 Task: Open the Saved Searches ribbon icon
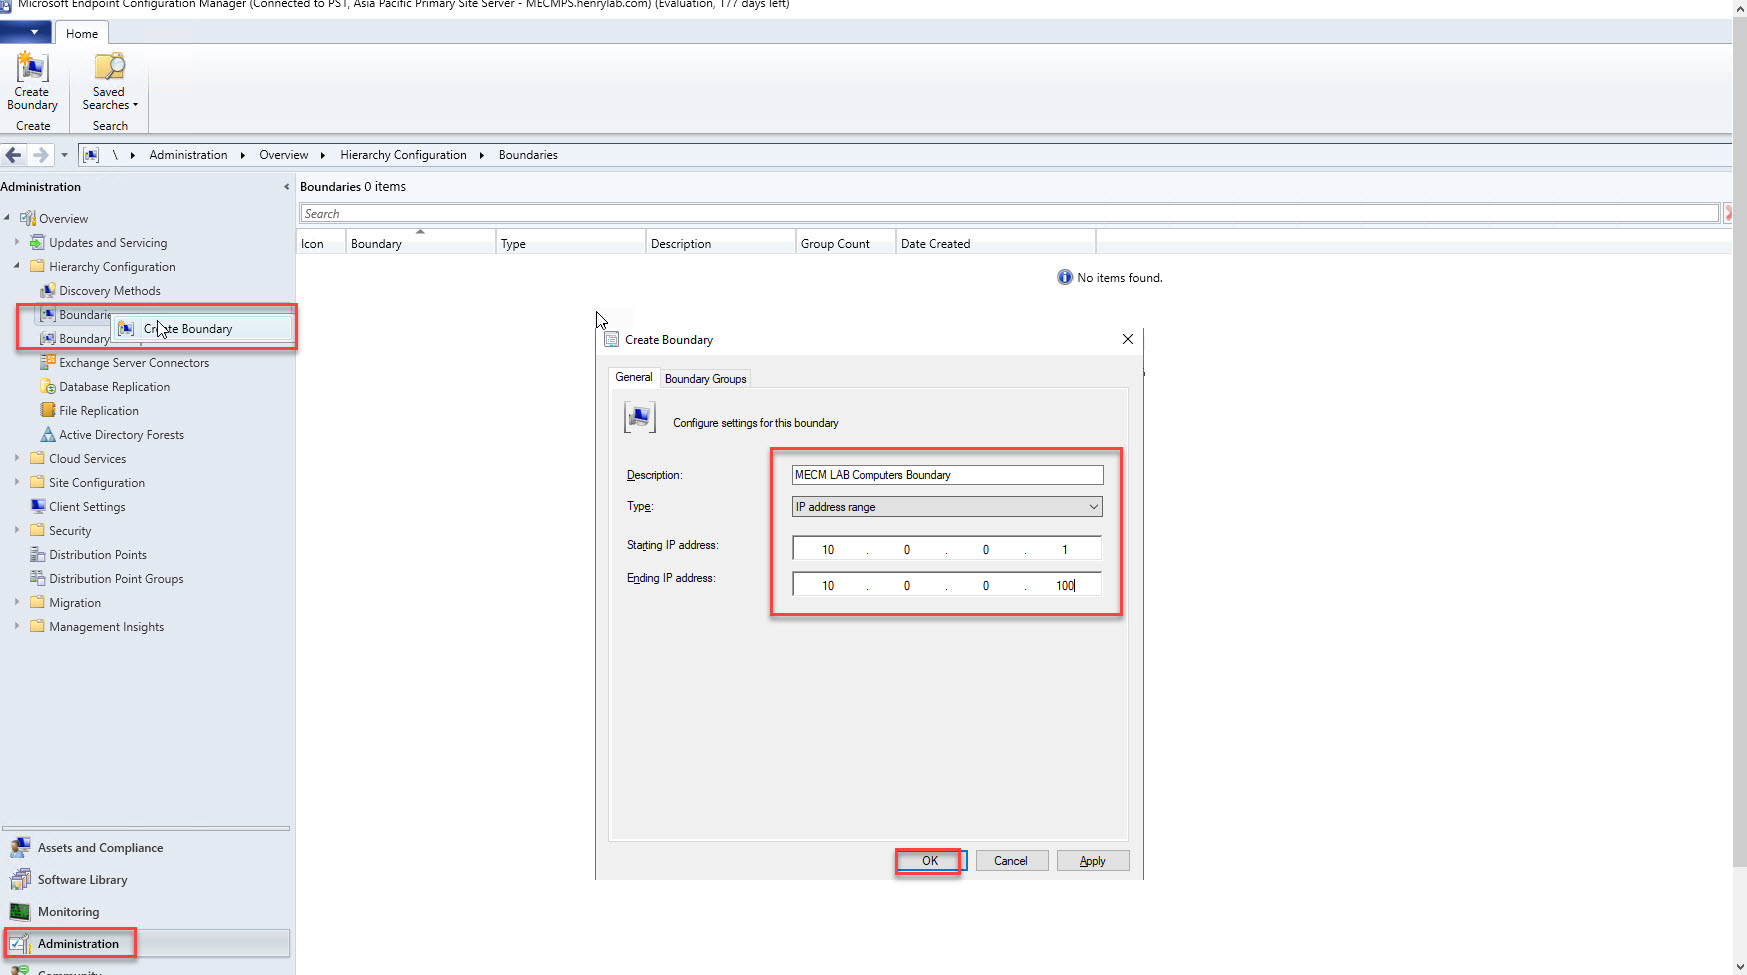click(x=109, y=82)
